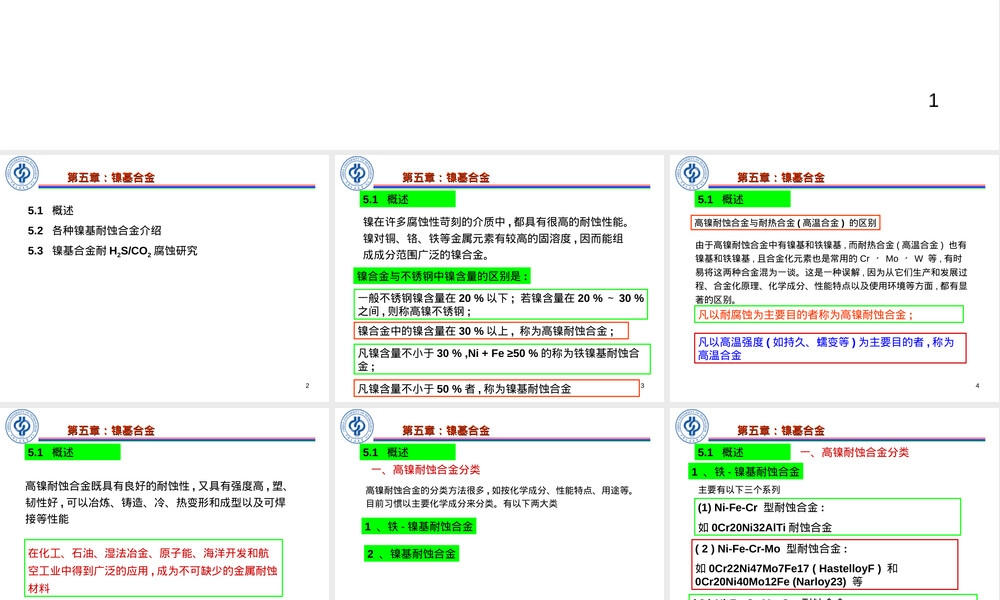Select the blue text starting '凡以高温强度'

tap(826, 348)
